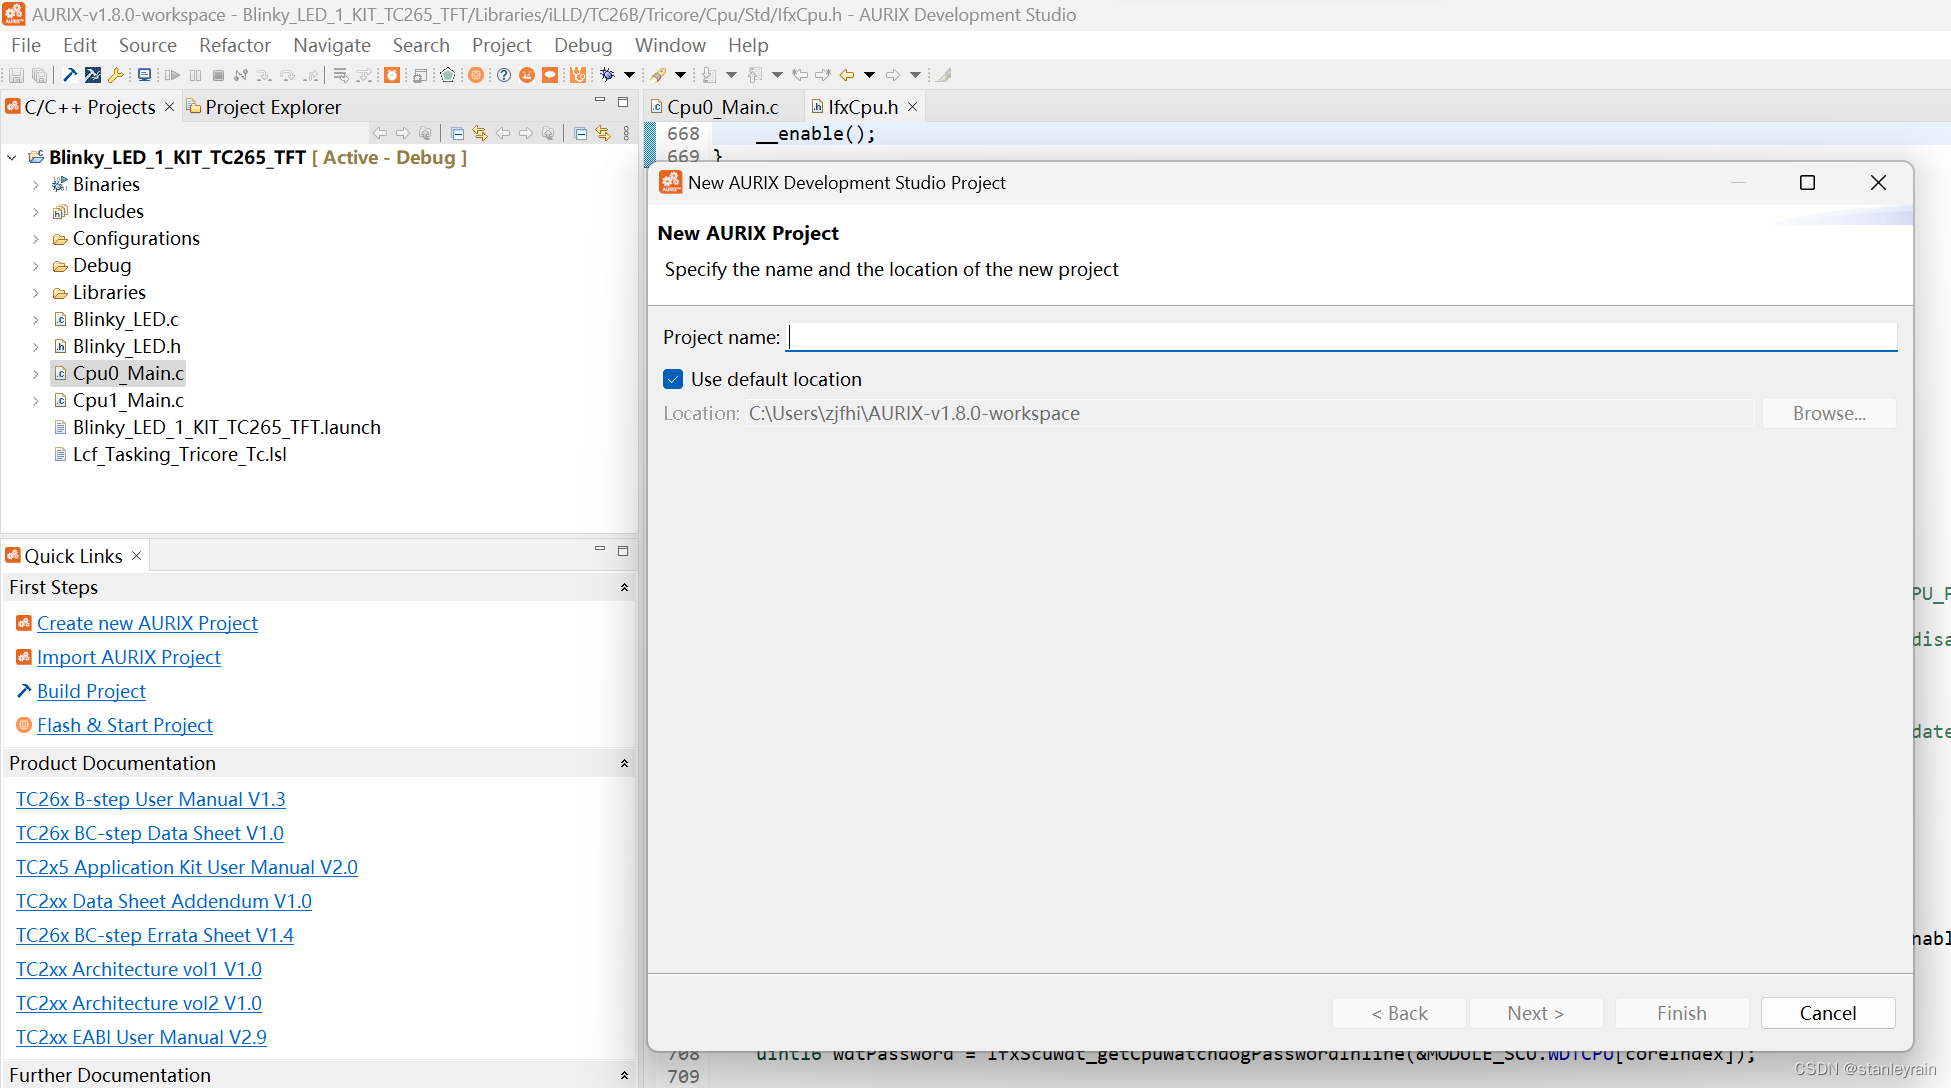Open debug configurations dropdown arrow

click(x=629, y=75)
